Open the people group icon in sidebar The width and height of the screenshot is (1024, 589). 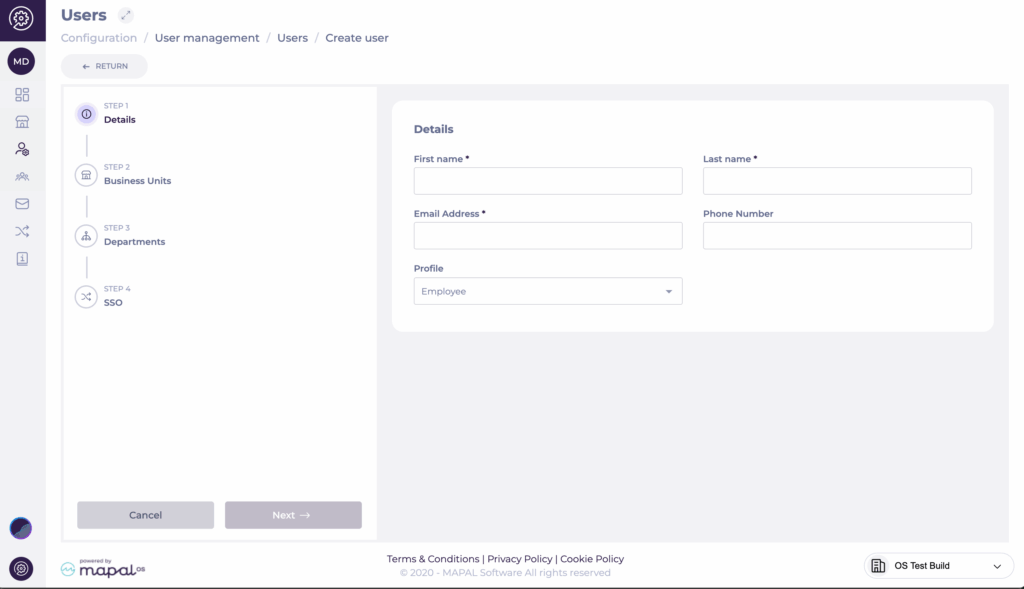(x=22, y=177)
